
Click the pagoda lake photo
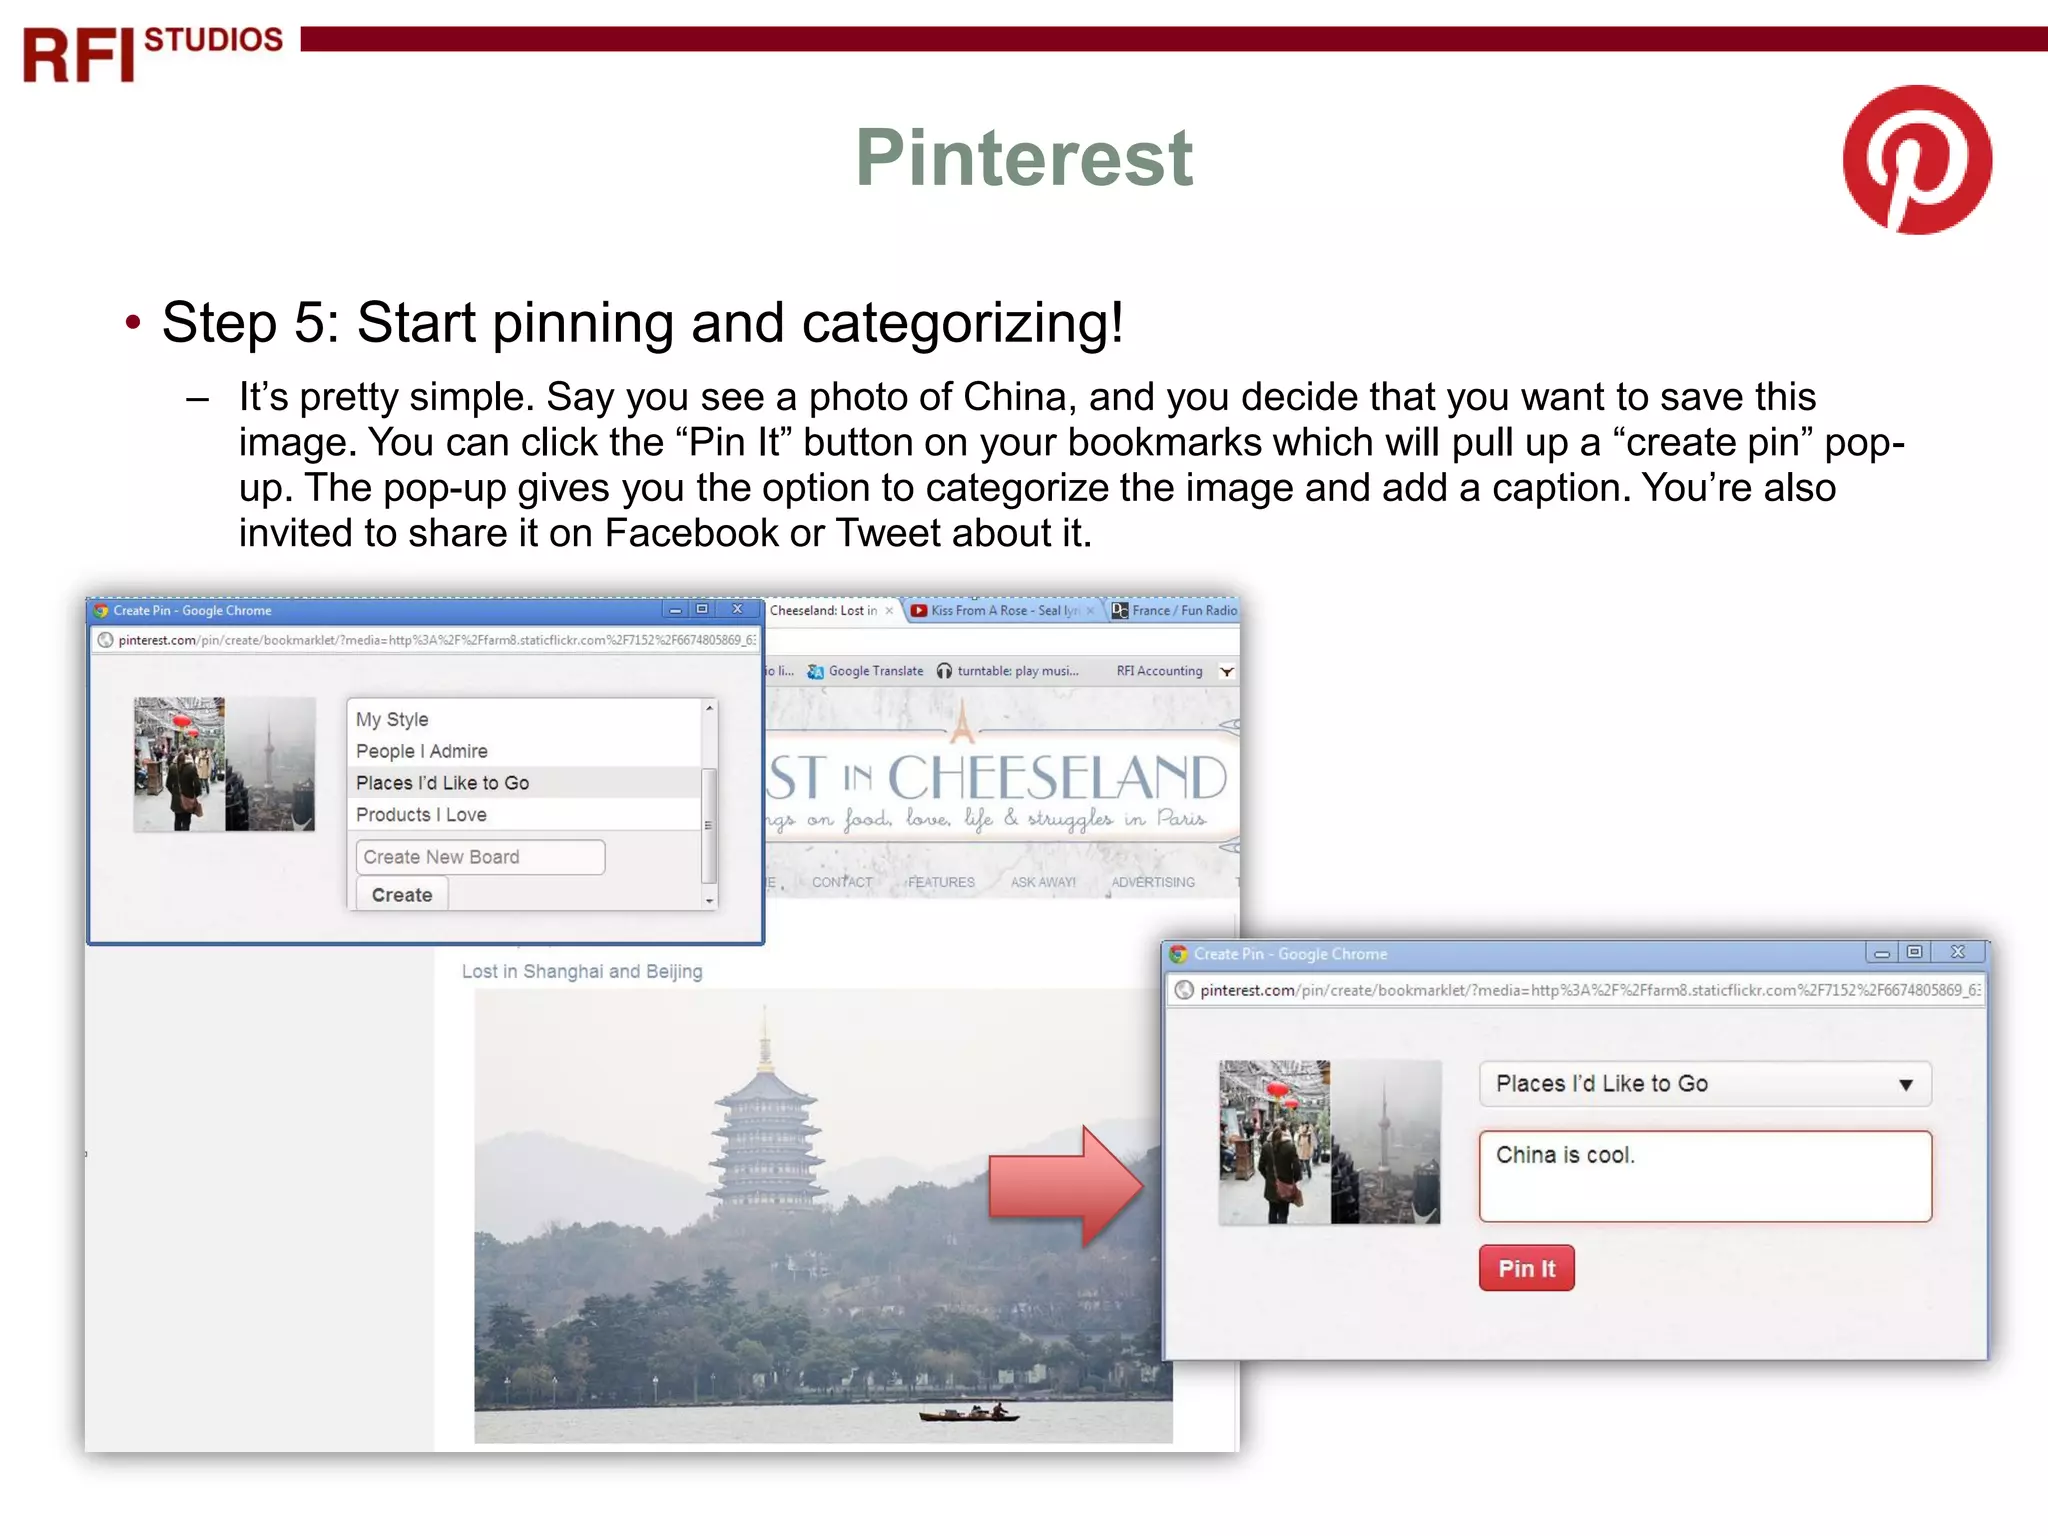pyautogui.click(x=823, y=1216)
